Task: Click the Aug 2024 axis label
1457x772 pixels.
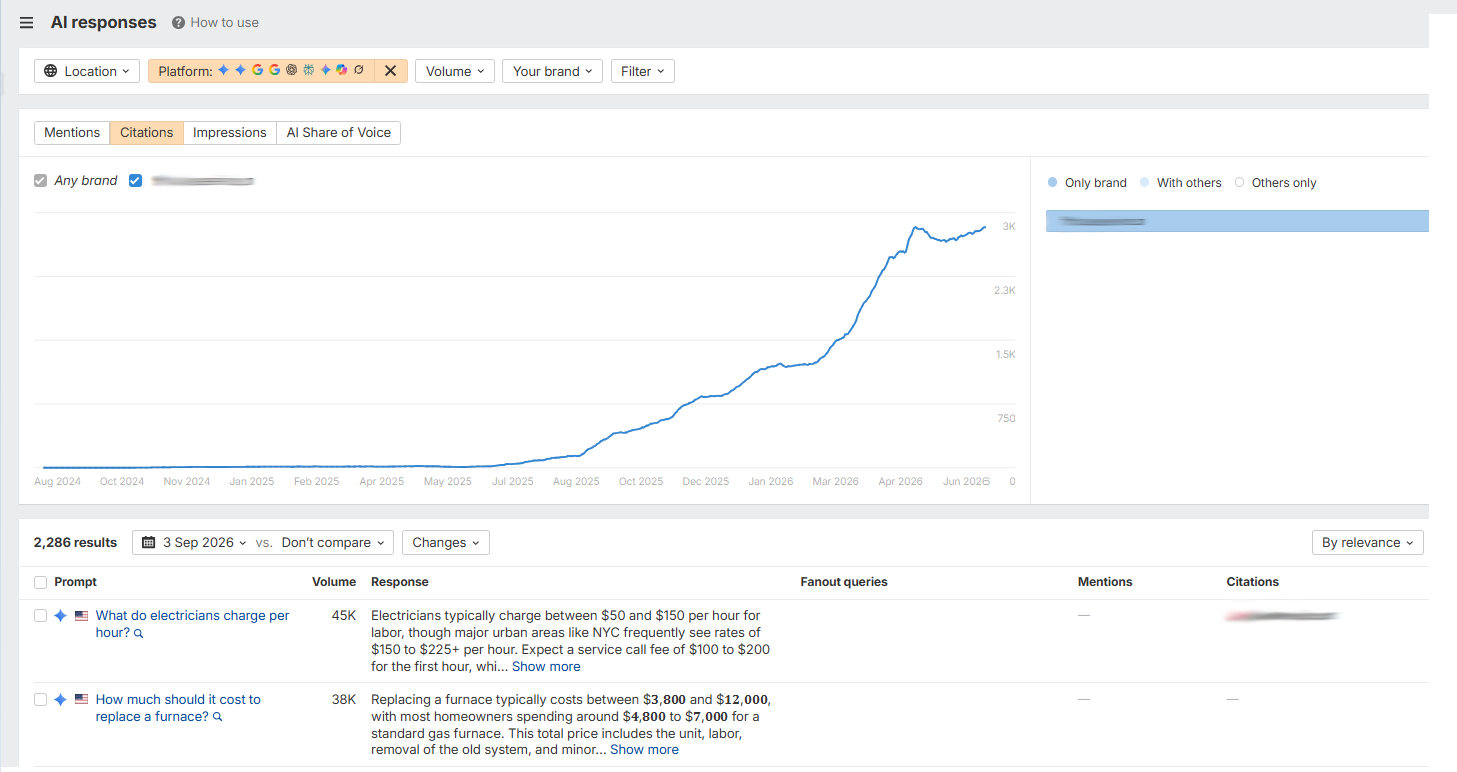Action: (x=58, y=481)
